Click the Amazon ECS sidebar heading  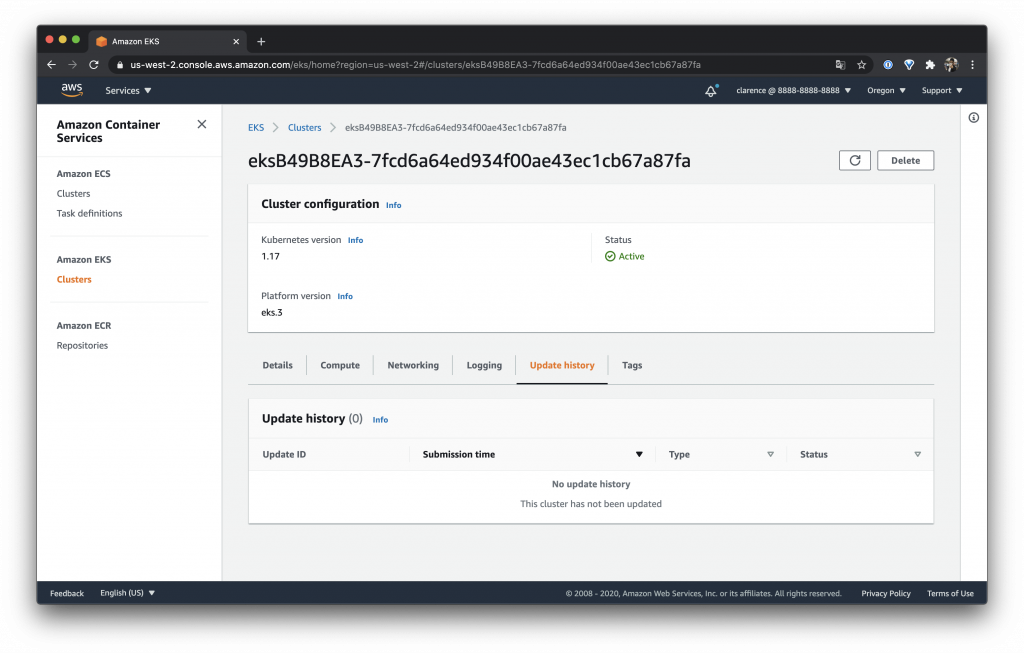[84, 174]
